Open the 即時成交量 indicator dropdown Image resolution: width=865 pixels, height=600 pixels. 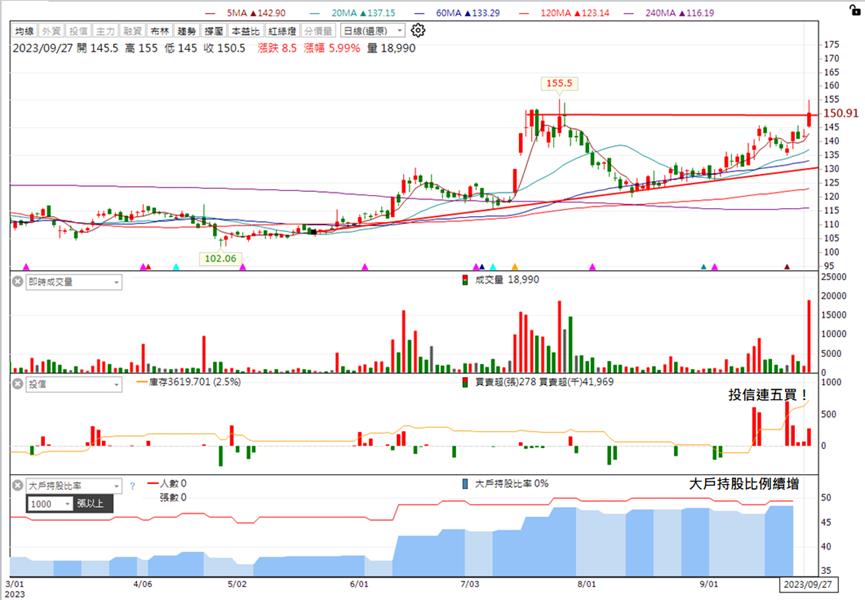74,282
